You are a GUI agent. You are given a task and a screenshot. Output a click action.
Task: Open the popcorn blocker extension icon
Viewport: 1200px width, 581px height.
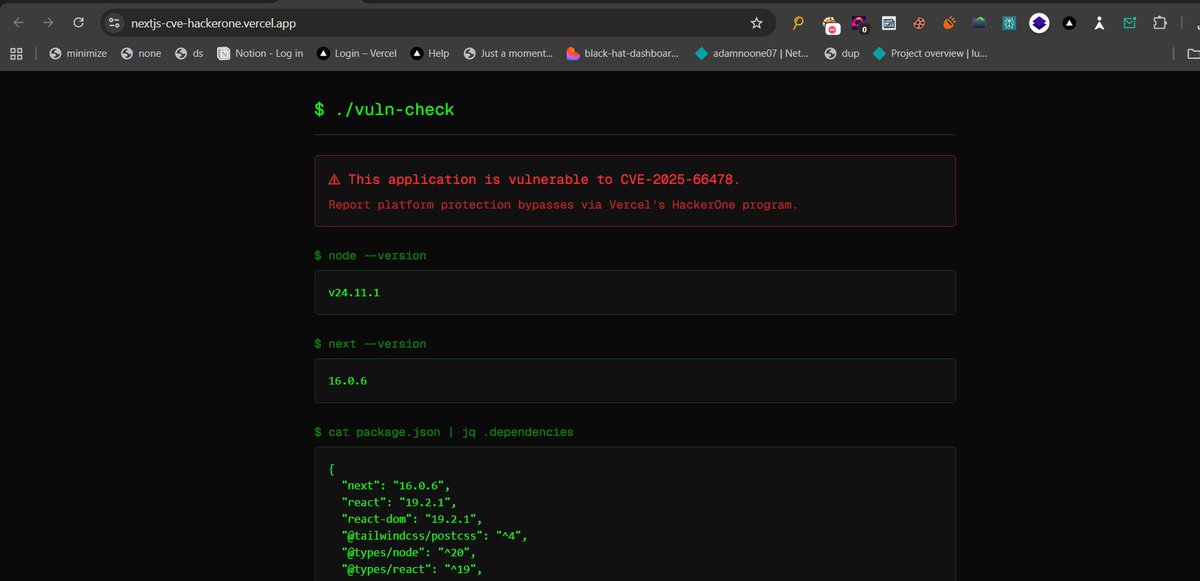point(830,23)
